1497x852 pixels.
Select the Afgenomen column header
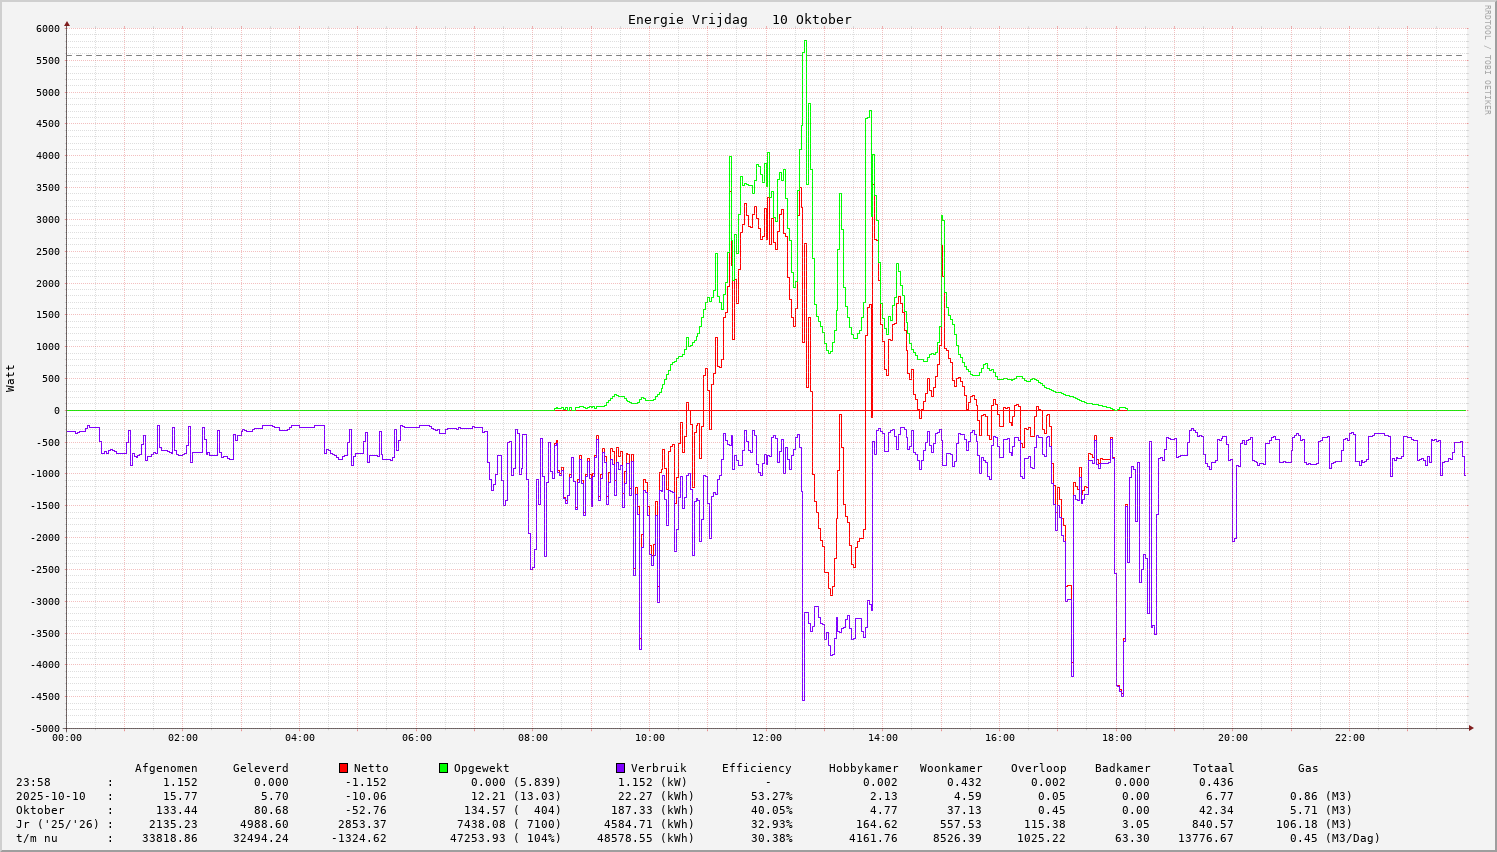166,768
